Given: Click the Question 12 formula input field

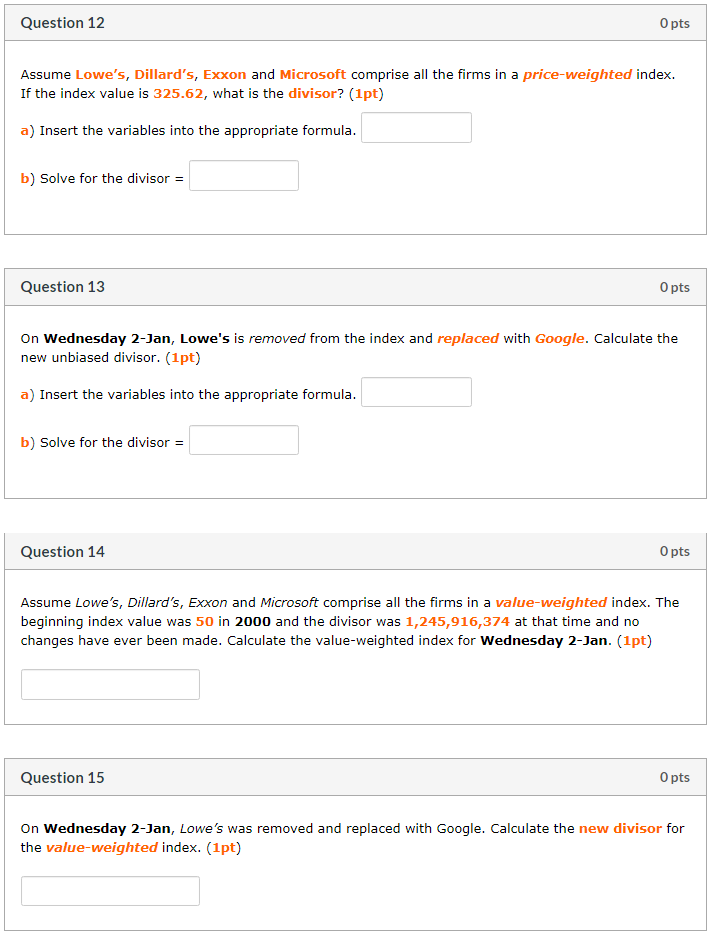Looking at the screenshot, I should coord(416,128).
